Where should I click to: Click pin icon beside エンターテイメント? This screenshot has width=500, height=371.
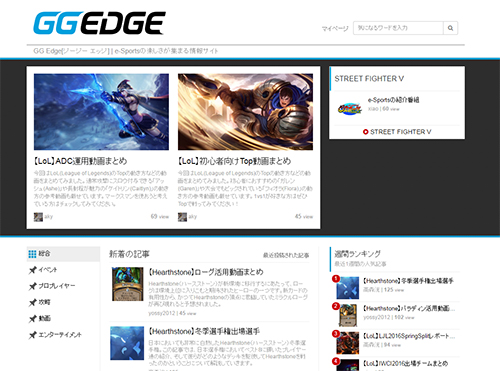point(32,335)
